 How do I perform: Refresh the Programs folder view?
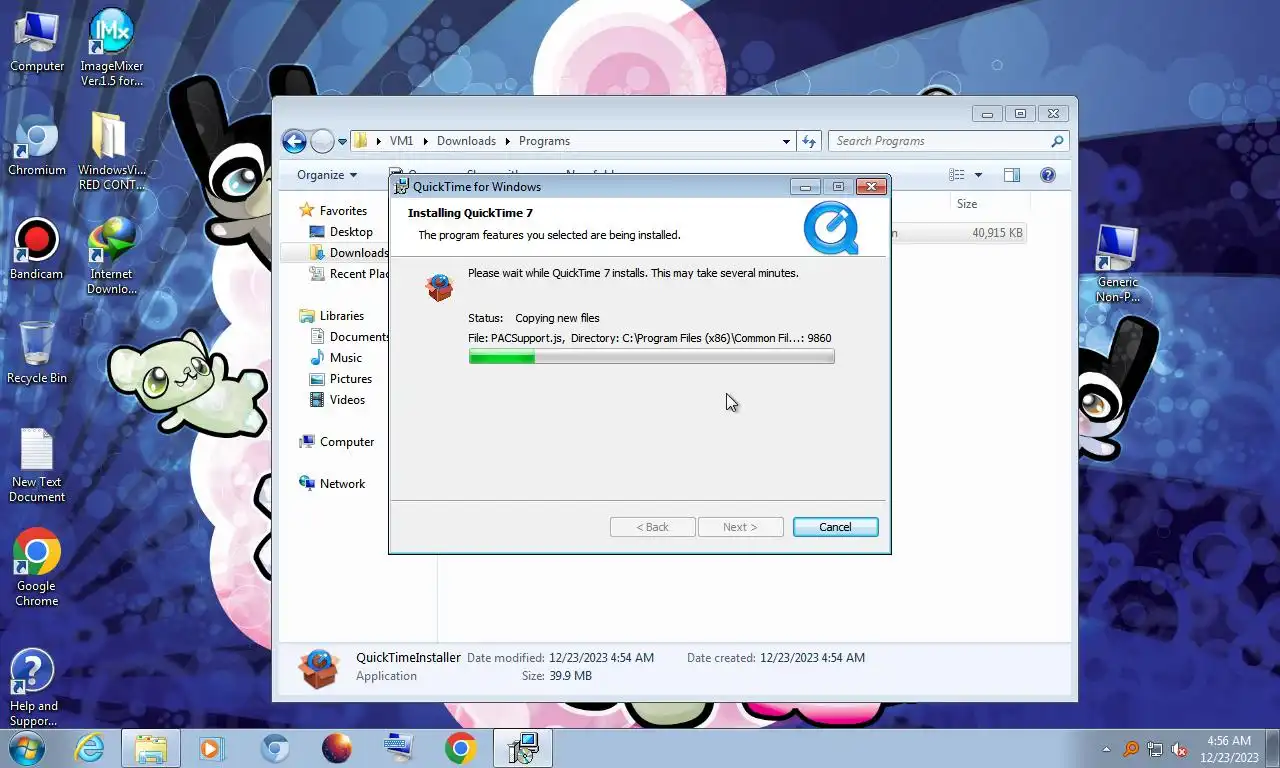tap(810, 141)
